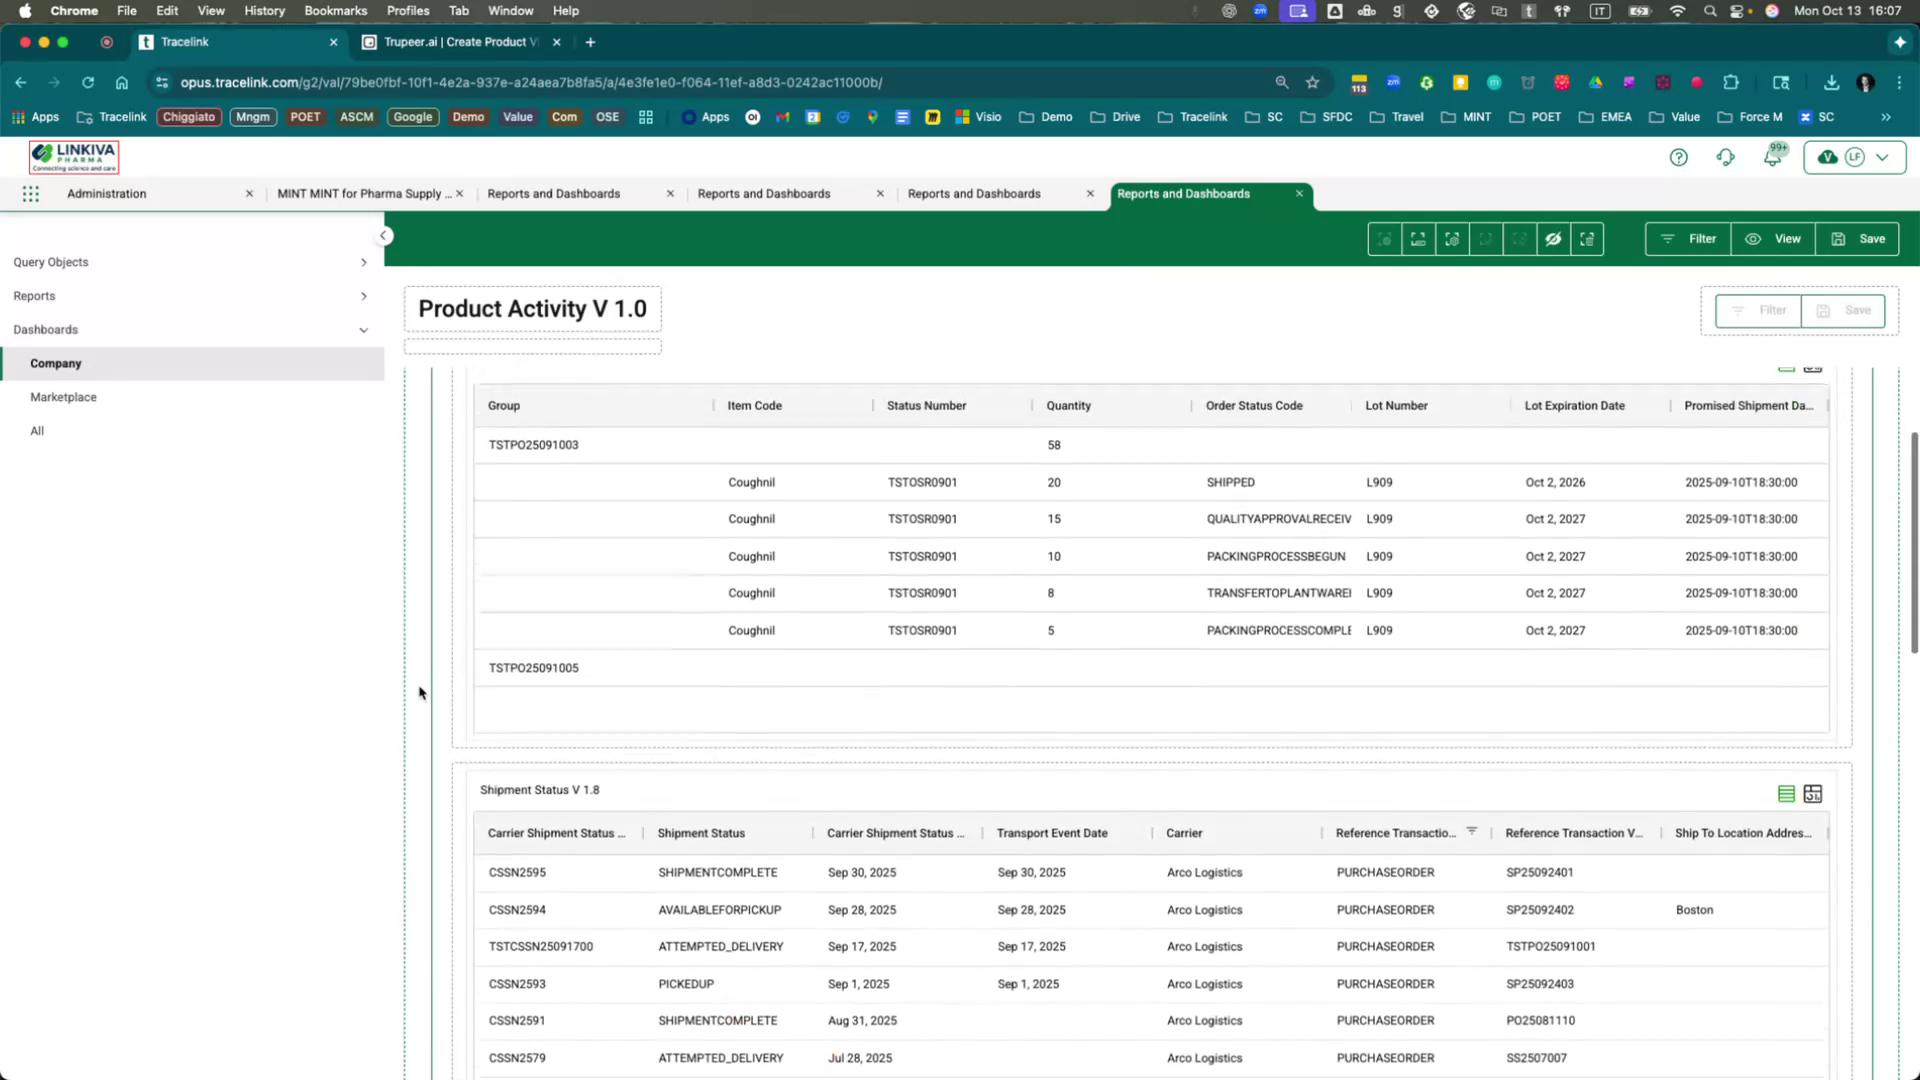
Task: Click the Save button in the toolbar
Action: click(1857, 239)
